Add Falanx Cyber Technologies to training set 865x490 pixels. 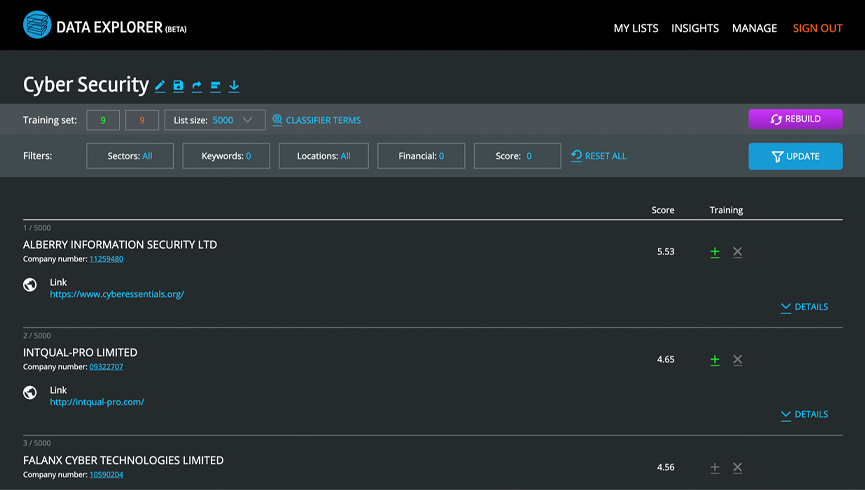pyautogui.click(x=714, y=467)
